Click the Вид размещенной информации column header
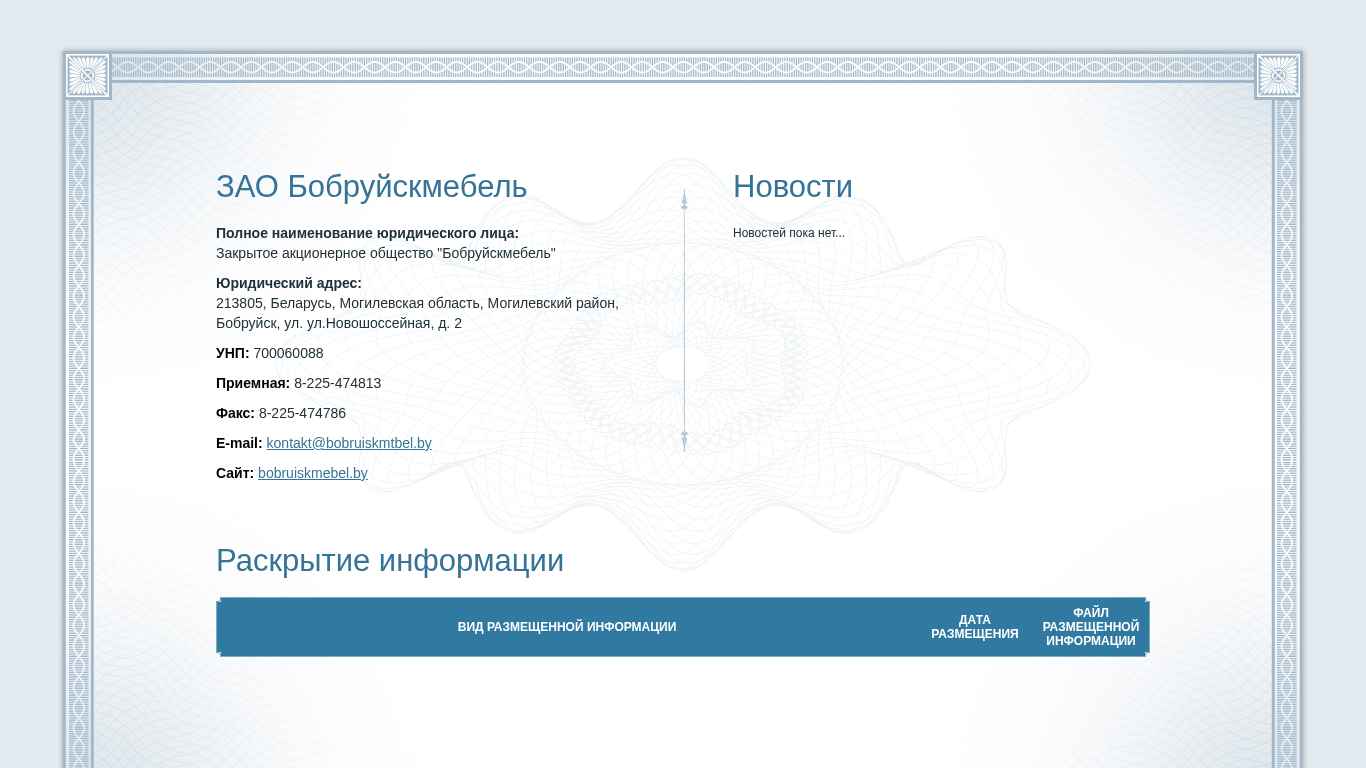Image resolution: width=1366 pixels, height=768 pixels. (567, 627)
